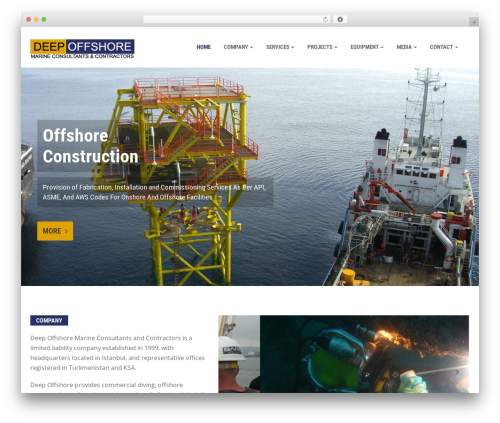Viewport: 500px width, 423px height.
Task: Advance image carousel with right arrow
Action: [457, 372]
